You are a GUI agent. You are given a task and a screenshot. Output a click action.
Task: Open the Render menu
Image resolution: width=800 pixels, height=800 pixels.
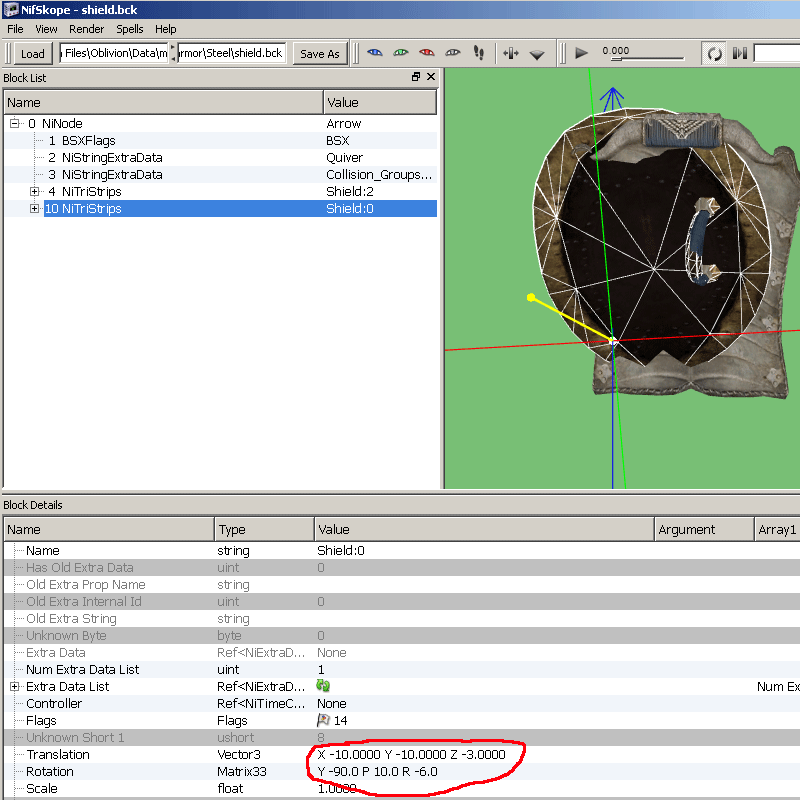click(x=86, y=29)
